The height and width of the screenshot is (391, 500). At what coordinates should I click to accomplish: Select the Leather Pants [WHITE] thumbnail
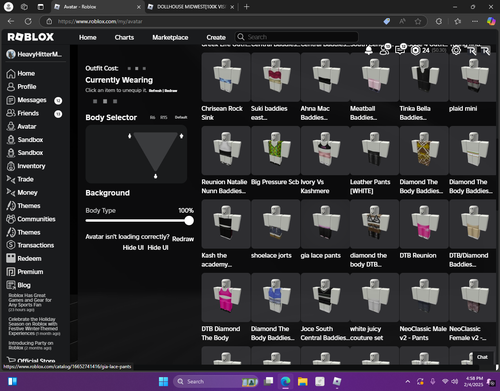(x=374, y=150)
